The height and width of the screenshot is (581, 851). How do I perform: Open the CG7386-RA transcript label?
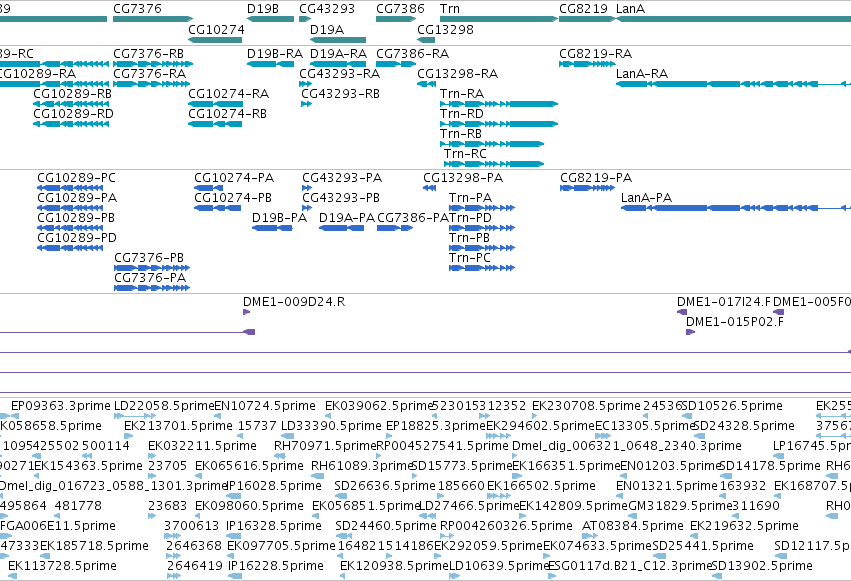pyautogui.click(x=412, y=54)
